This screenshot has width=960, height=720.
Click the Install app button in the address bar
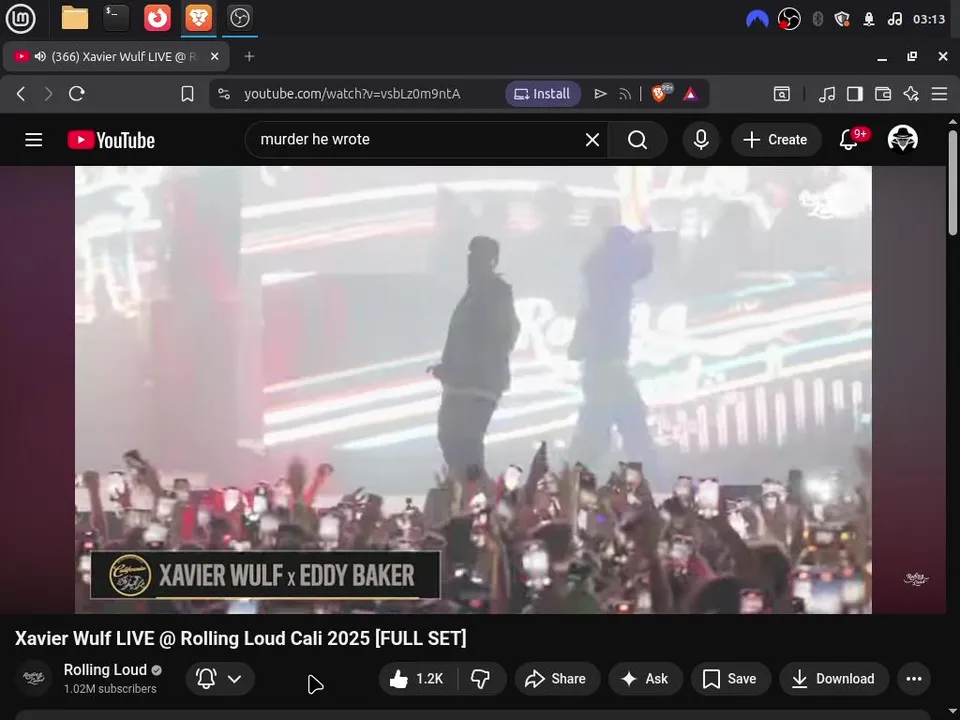click(543, 94)
